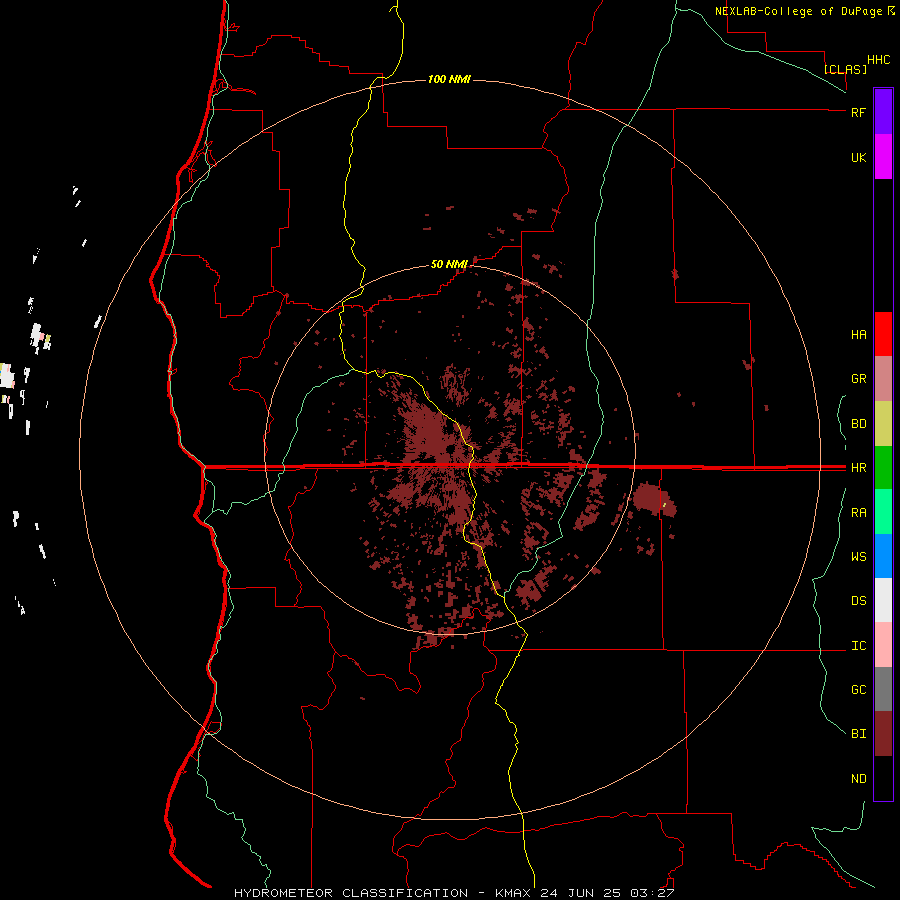
Task: Select the BI legend label
Action: tap(858, 734)
